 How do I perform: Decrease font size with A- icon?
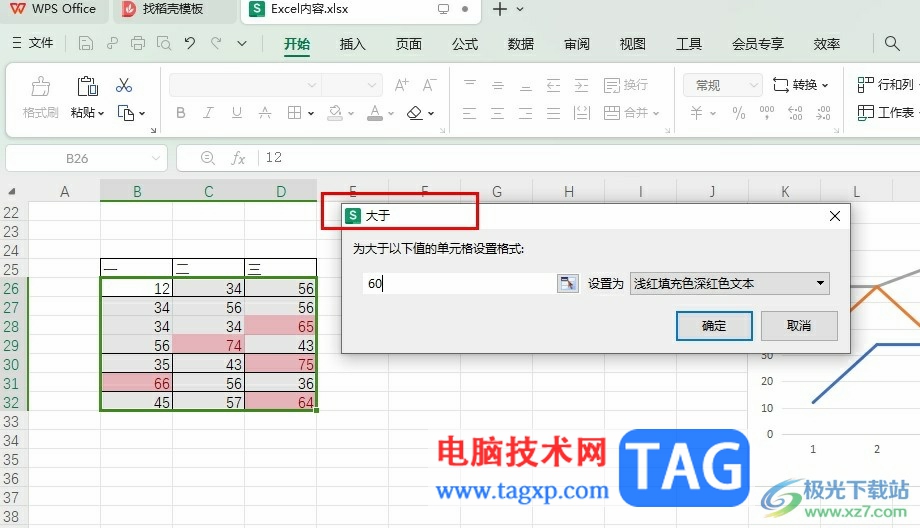[429, 86]
